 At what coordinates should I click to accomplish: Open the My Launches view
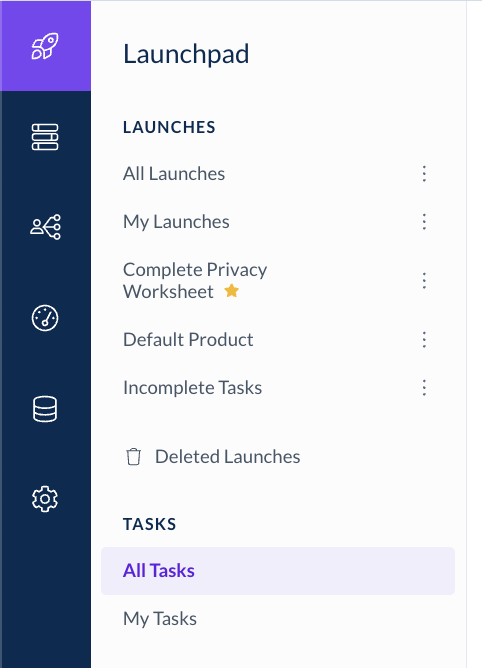click(x=176, y=222)
